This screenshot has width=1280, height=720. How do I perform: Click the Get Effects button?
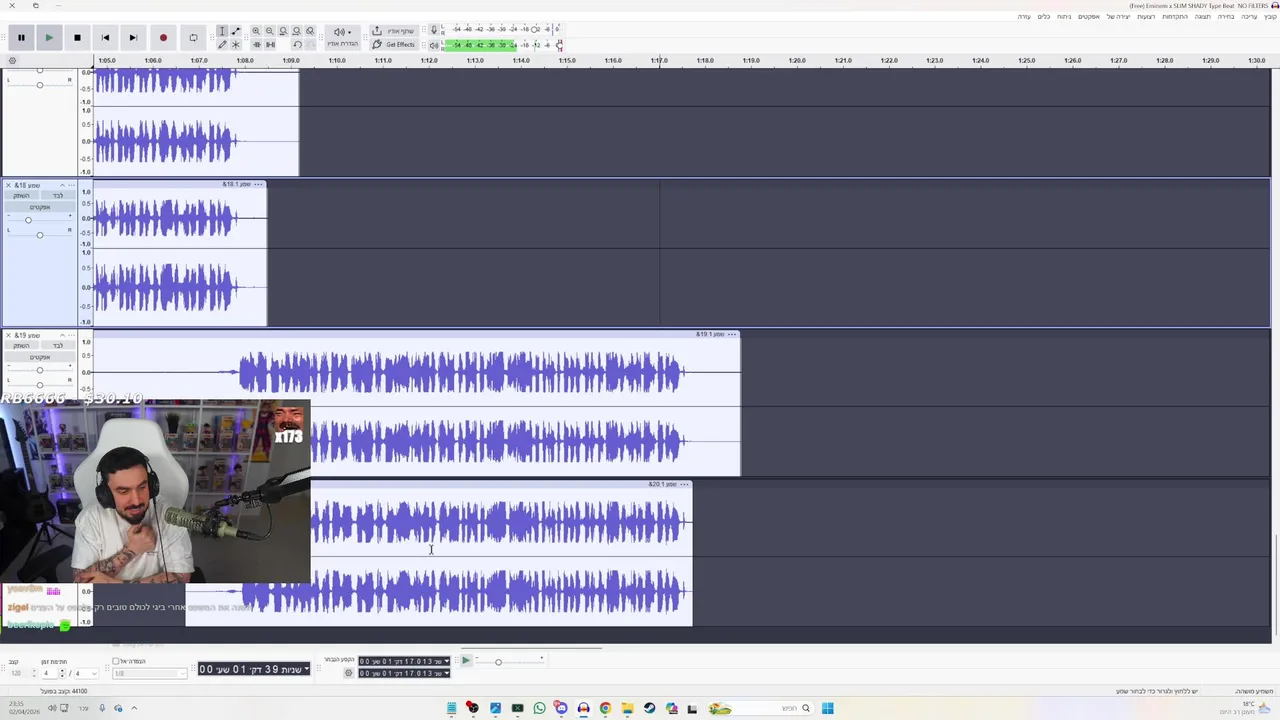pyautogui.click(x=393, y=45)
